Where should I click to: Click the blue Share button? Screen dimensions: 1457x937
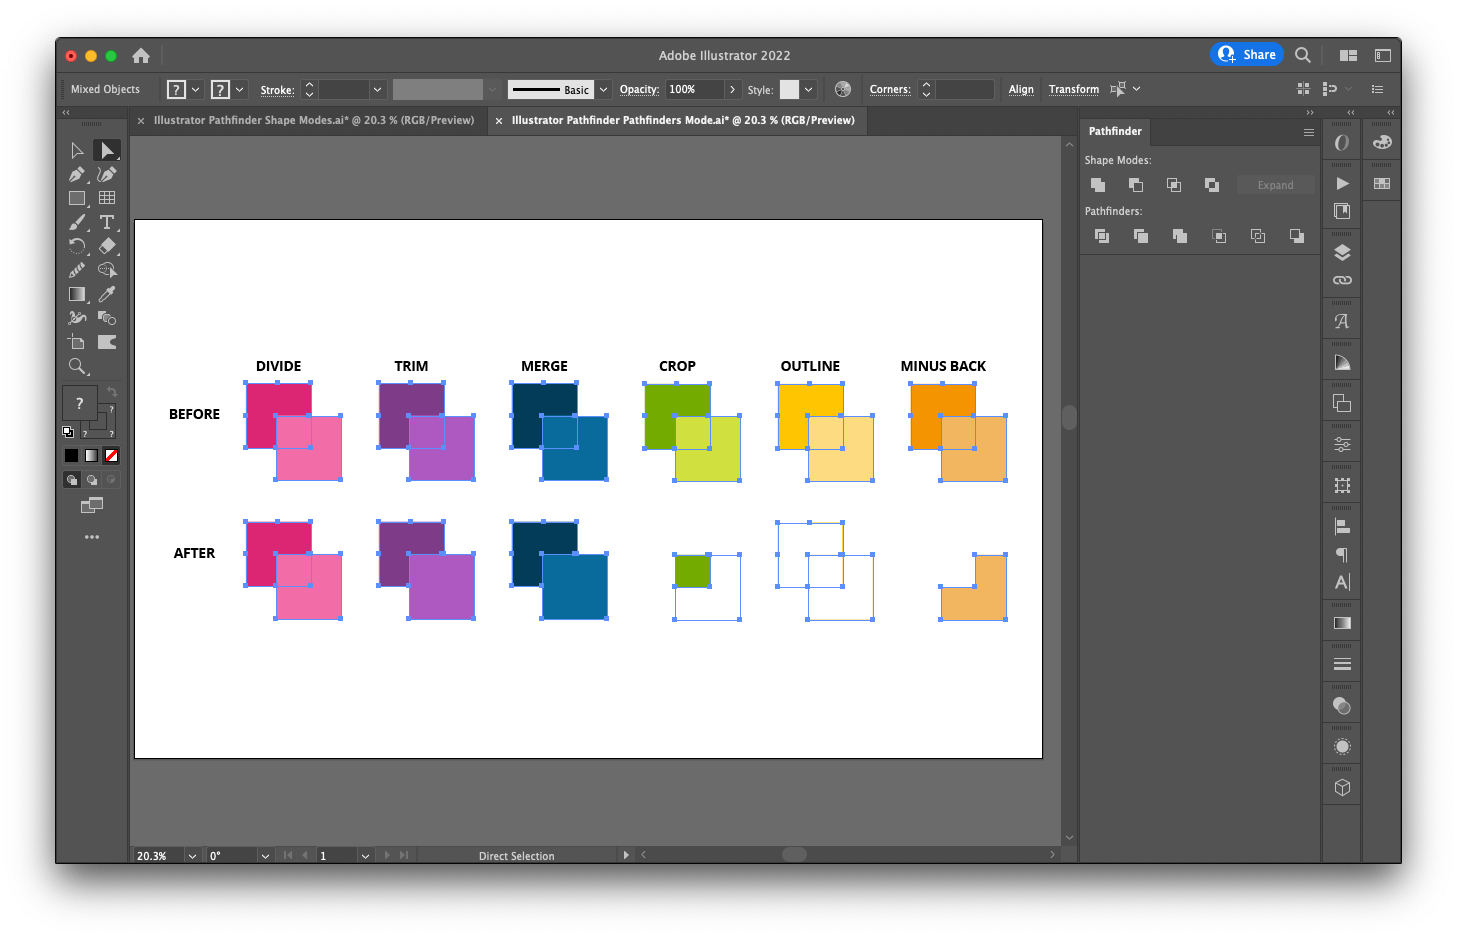coord(1246,55)
